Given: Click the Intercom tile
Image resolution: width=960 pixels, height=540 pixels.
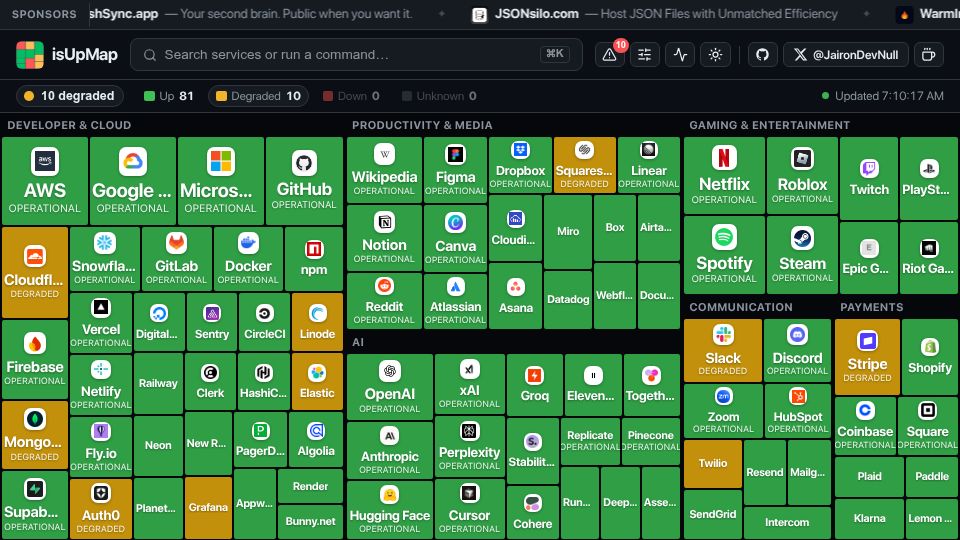Looking at the screenshot, I should click(x=787, y=523).
